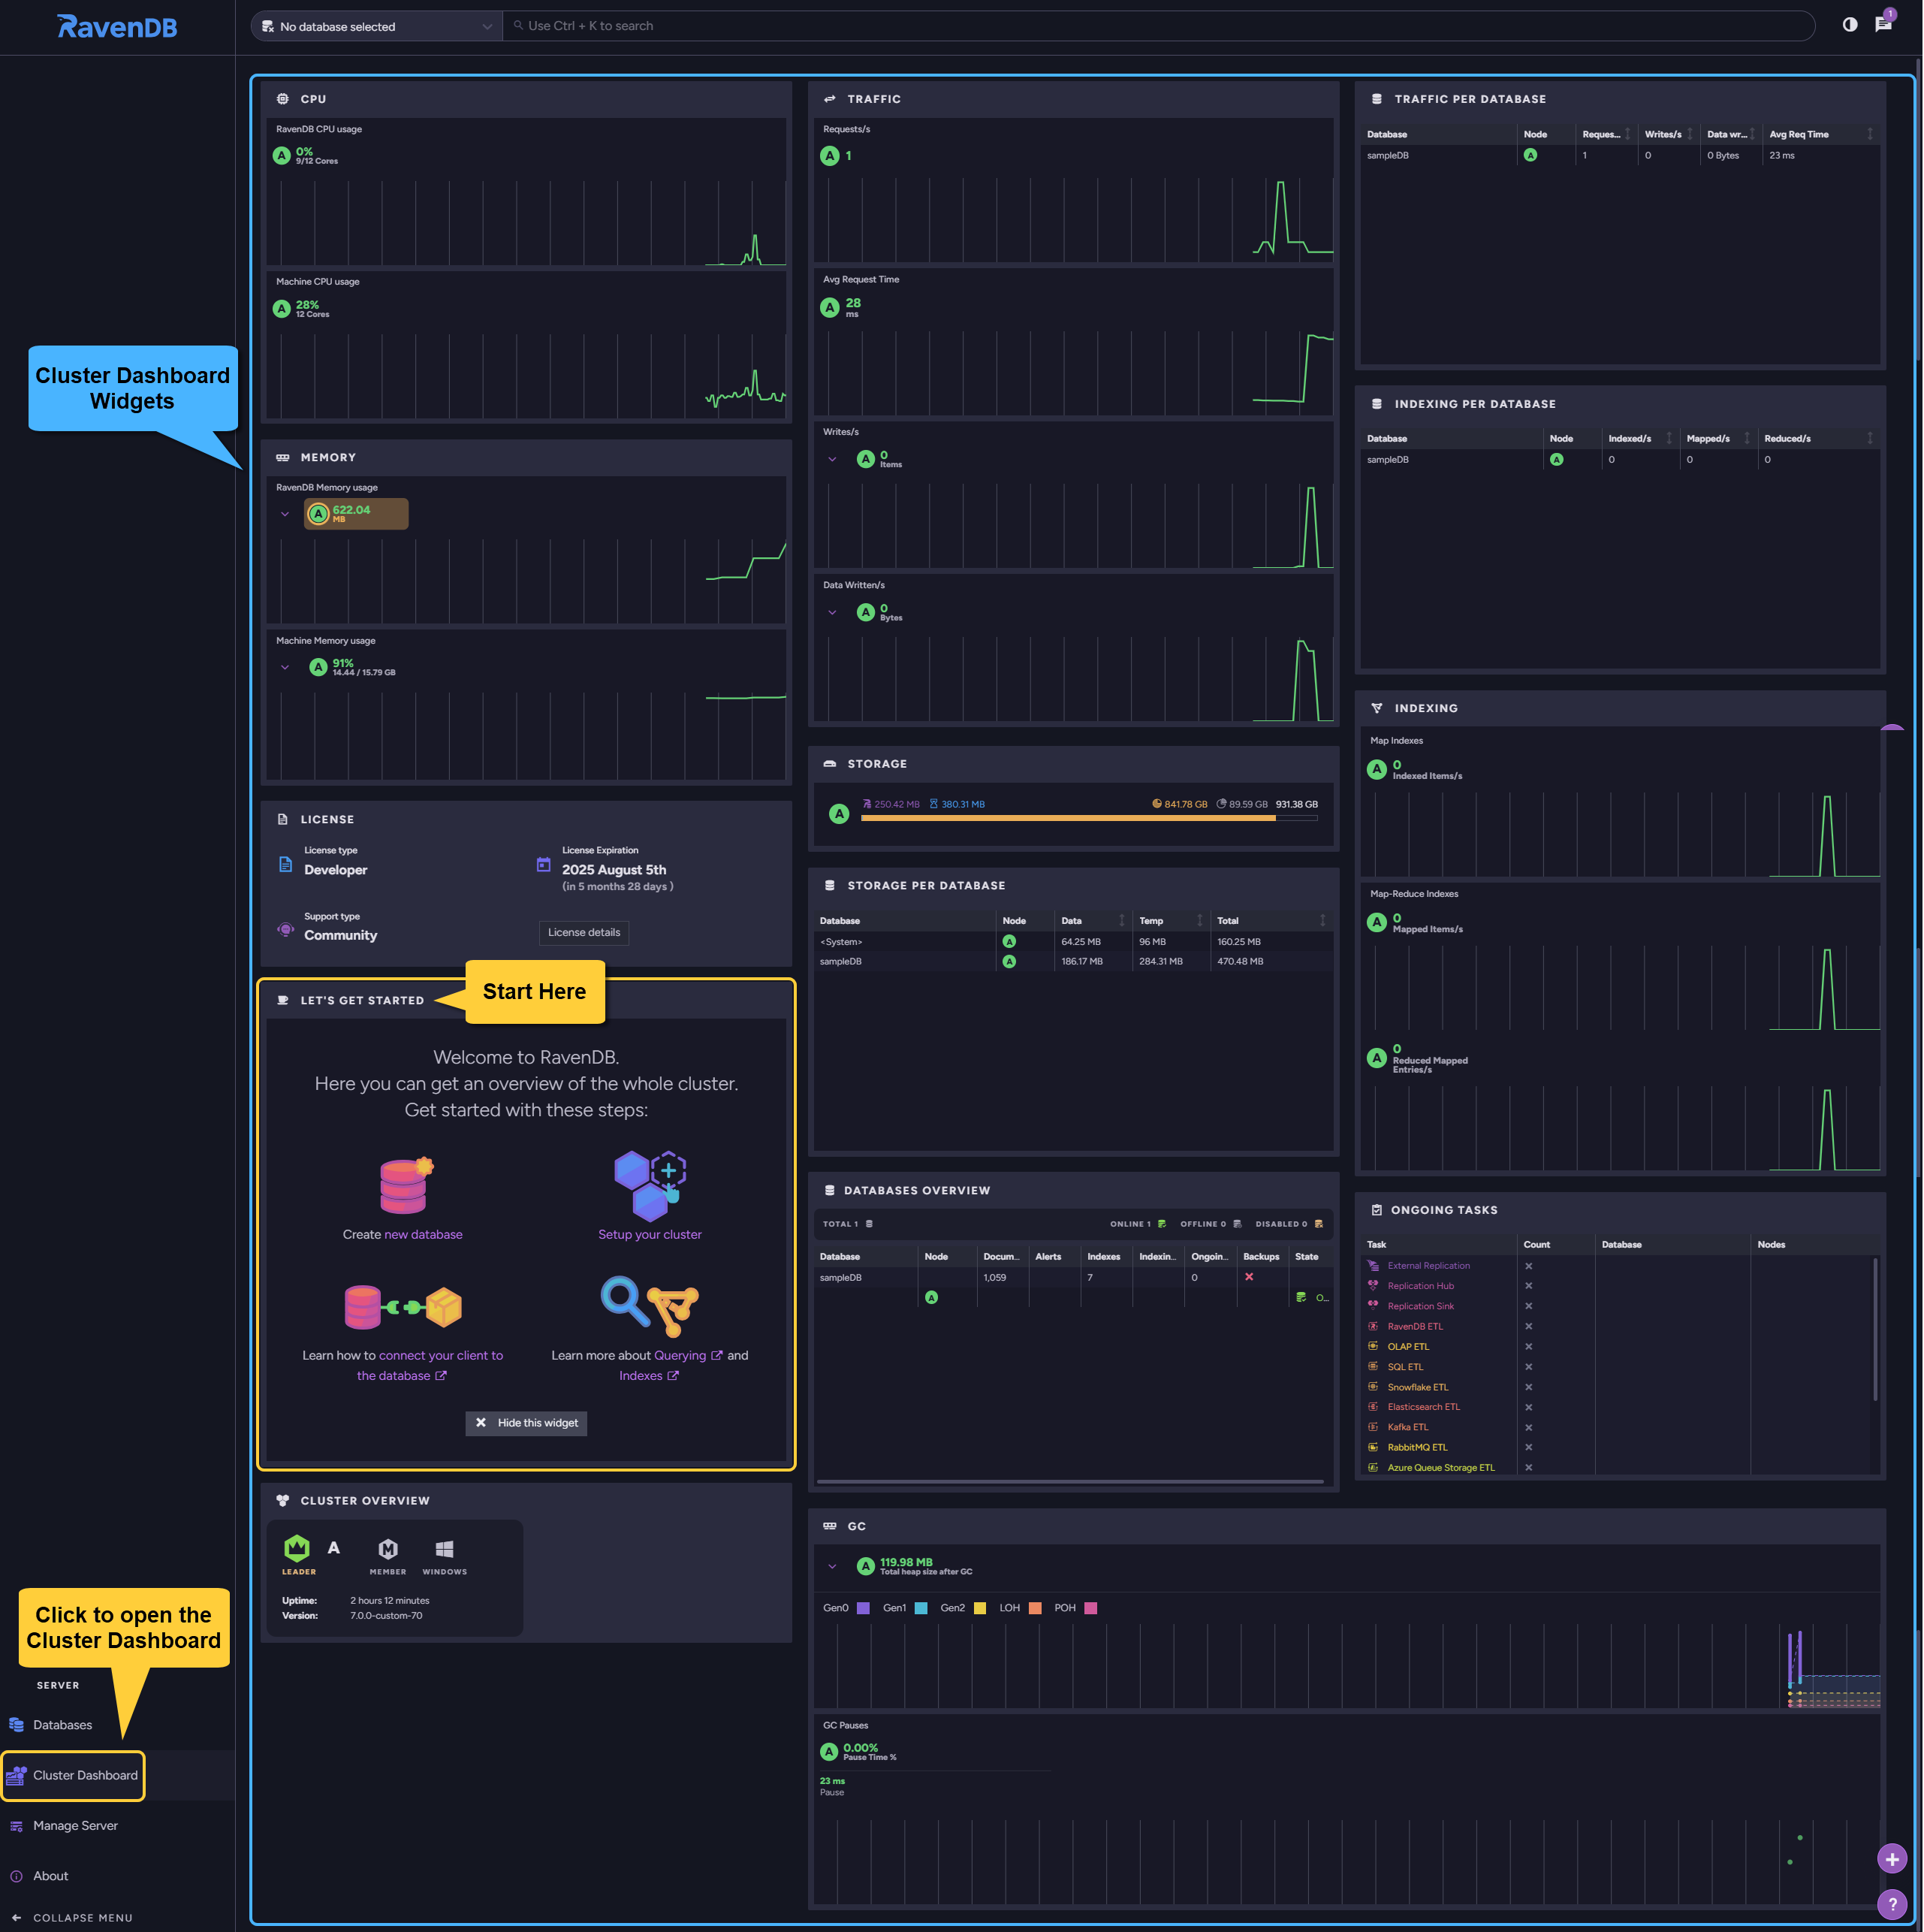Click the storage usage progress bar

(1088, 818)
